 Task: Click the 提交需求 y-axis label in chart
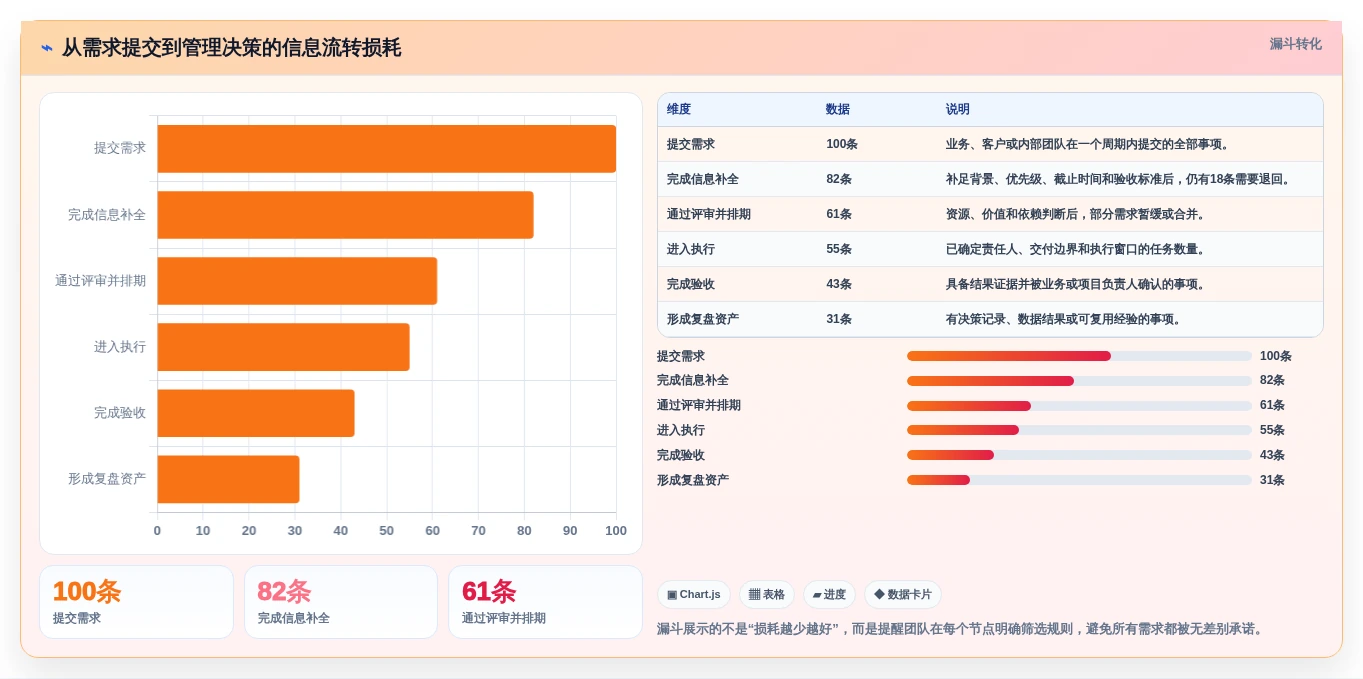click(x=120, y=148)
